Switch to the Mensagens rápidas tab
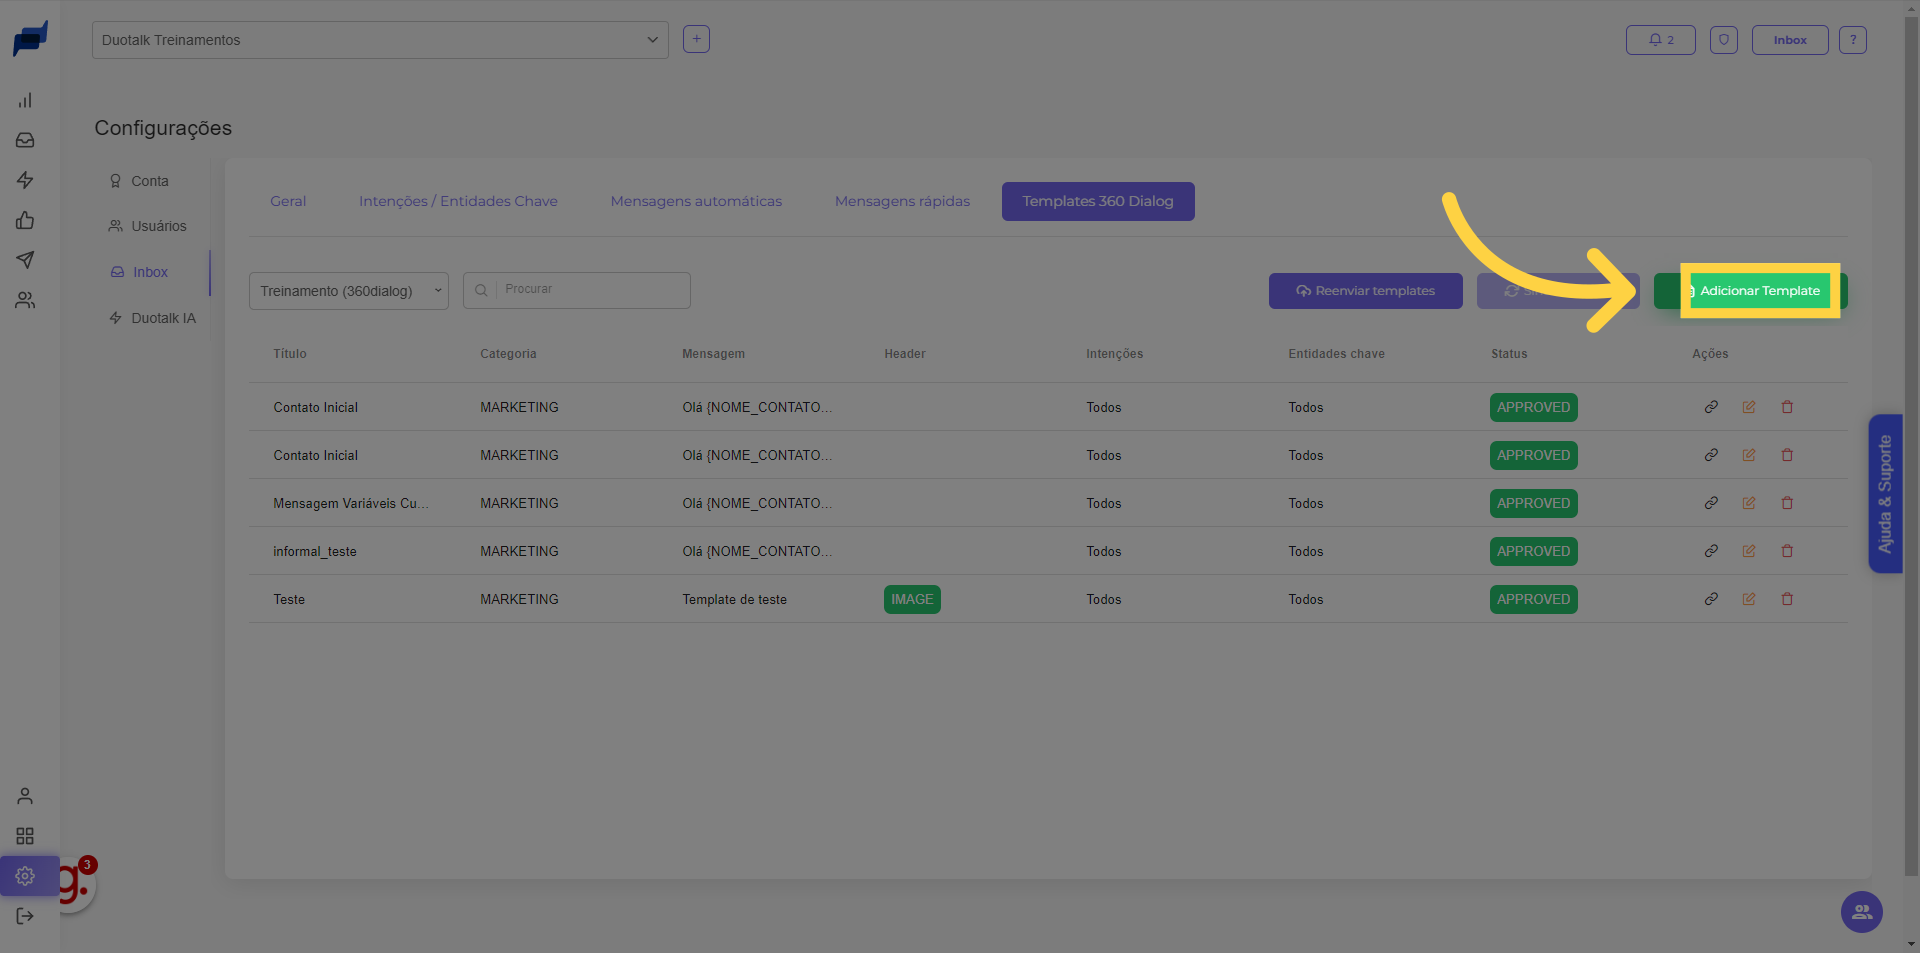Image resolution: width=1920 pixels, height=953 pixels. click(x=902, y=201)
